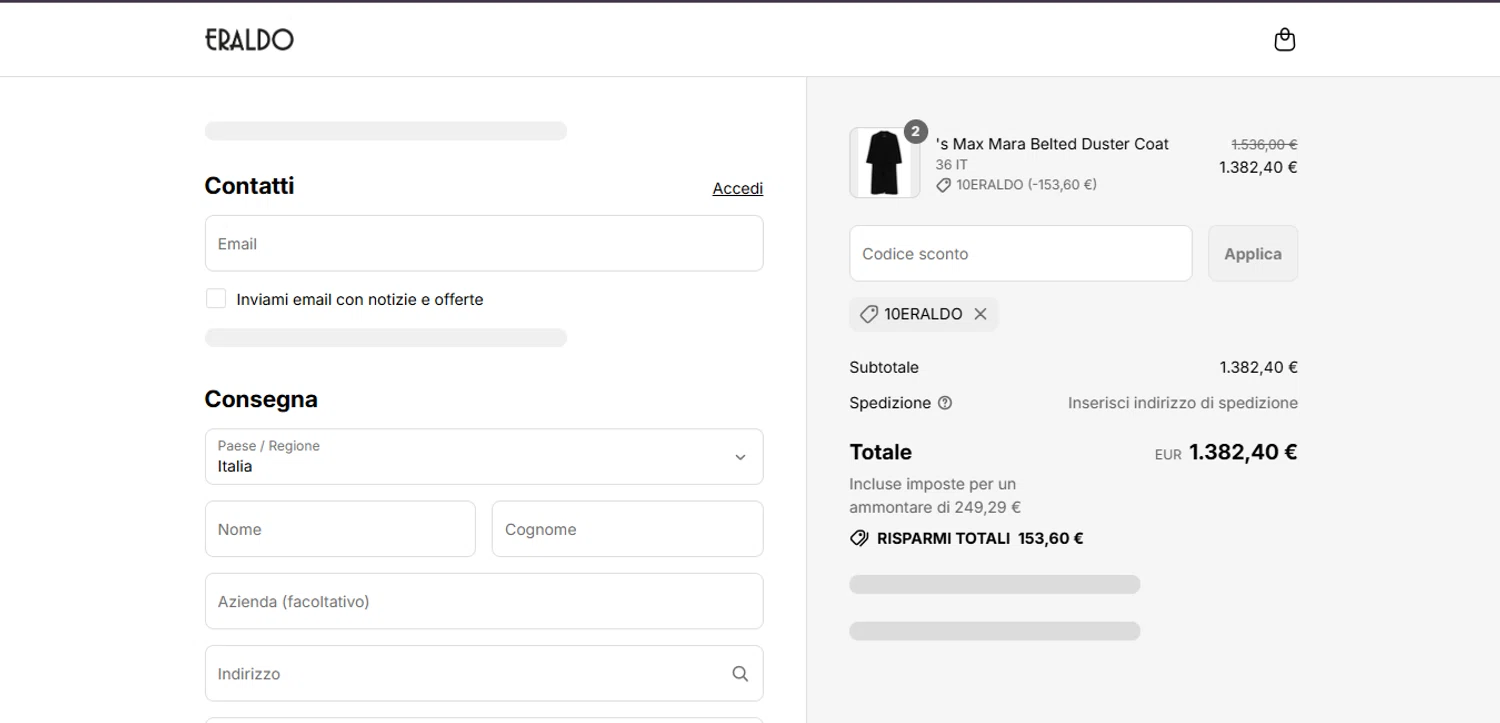Click the Nome input field

[340, 529]
